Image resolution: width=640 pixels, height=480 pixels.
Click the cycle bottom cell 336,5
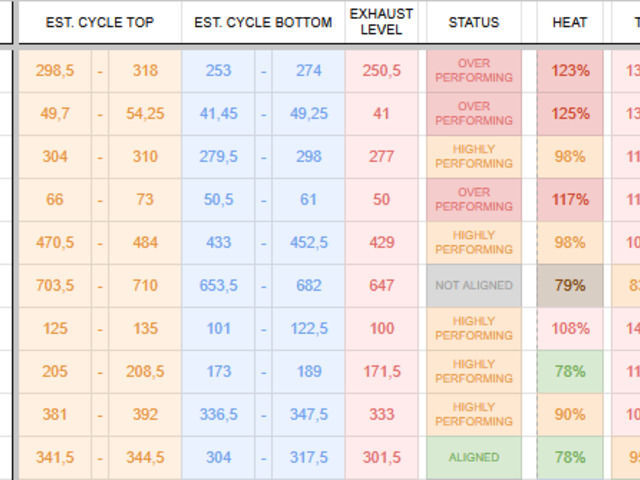218,415
